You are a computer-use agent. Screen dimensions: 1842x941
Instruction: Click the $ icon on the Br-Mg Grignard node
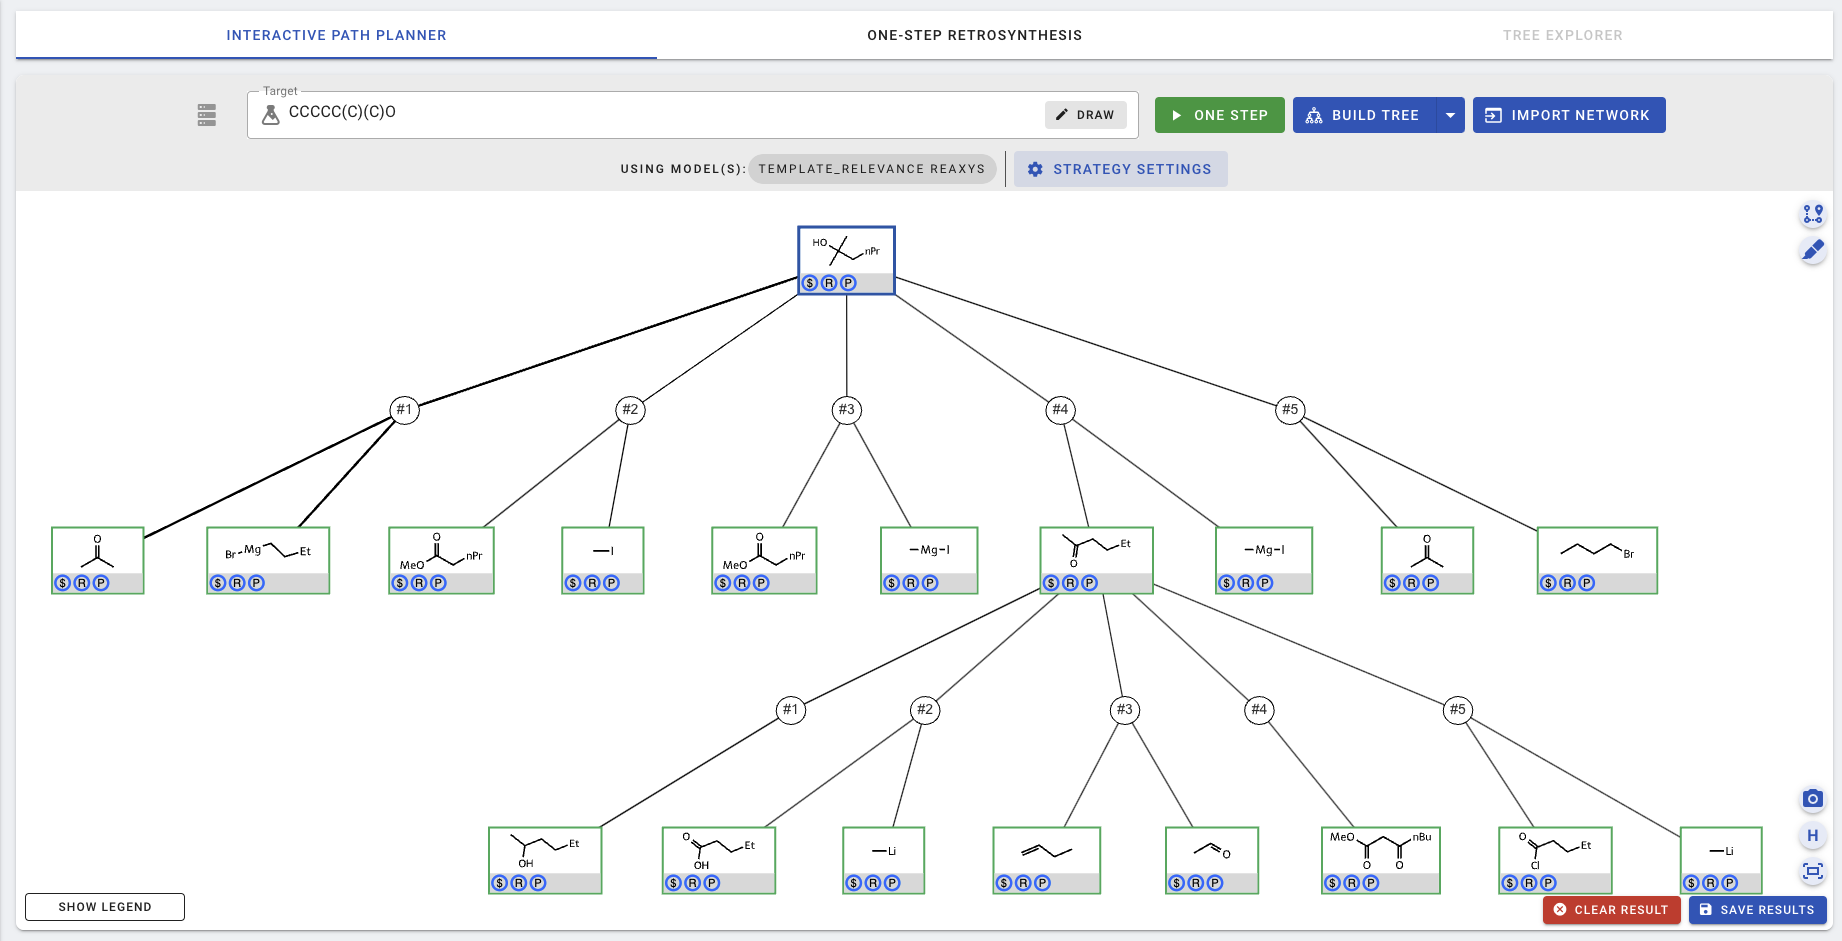218,583
